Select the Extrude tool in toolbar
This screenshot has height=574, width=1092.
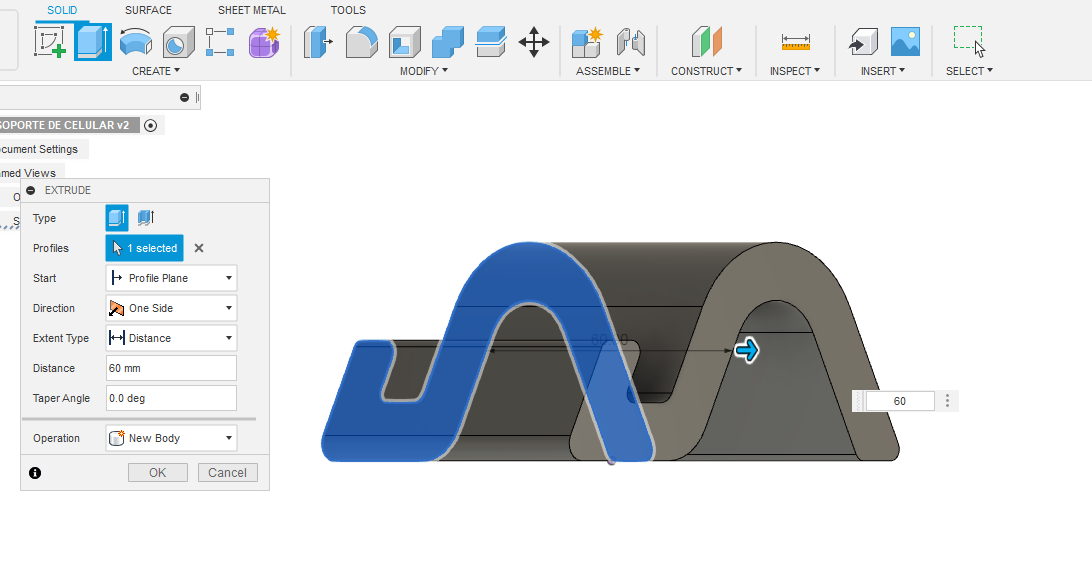(x=93, y=42)
